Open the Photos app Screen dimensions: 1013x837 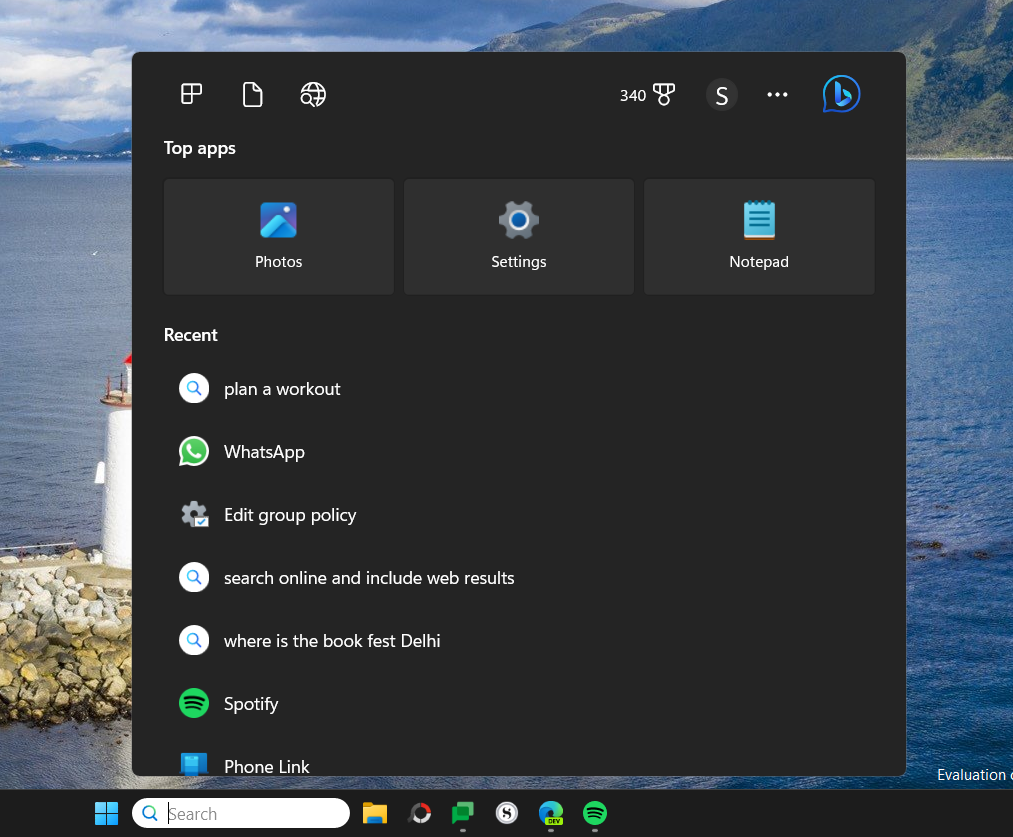[x=278, y=236]
